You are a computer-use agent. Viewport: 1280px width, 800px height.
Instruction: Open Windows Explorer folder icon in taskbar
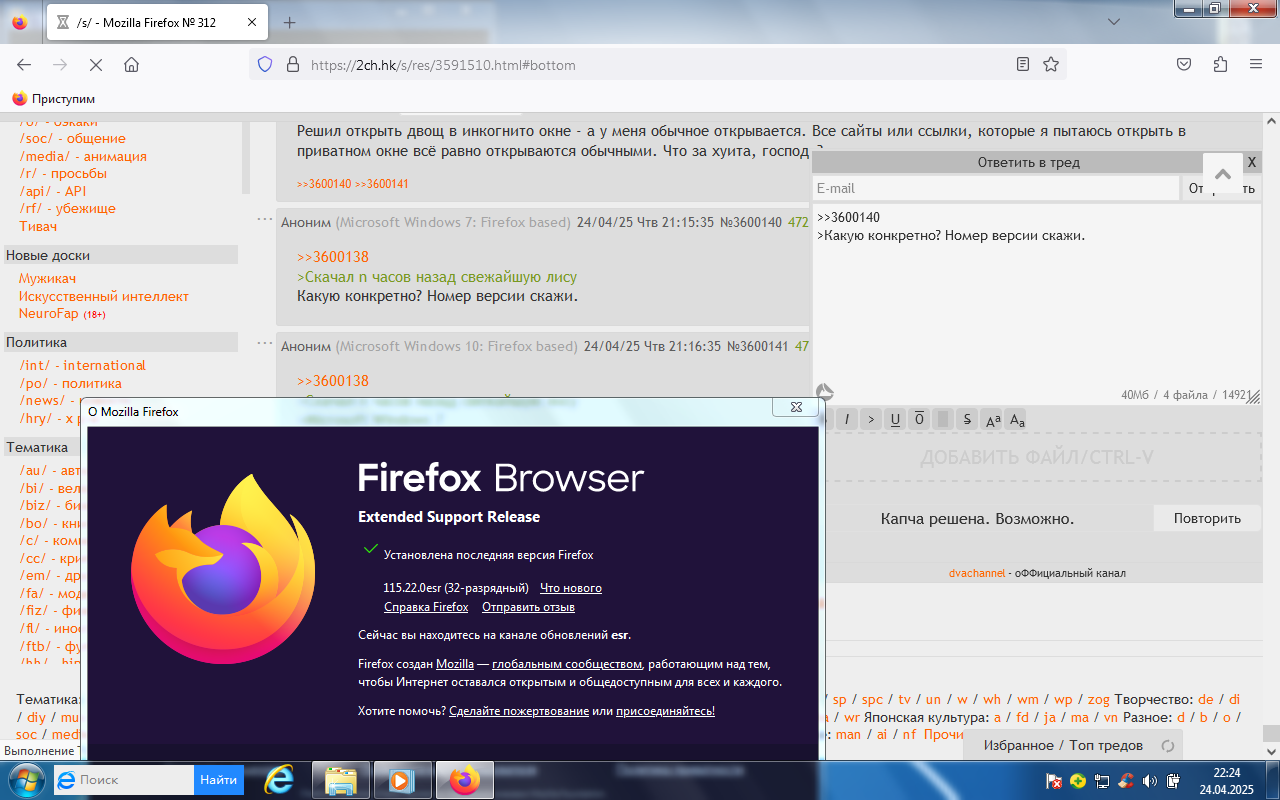point(341,780)
